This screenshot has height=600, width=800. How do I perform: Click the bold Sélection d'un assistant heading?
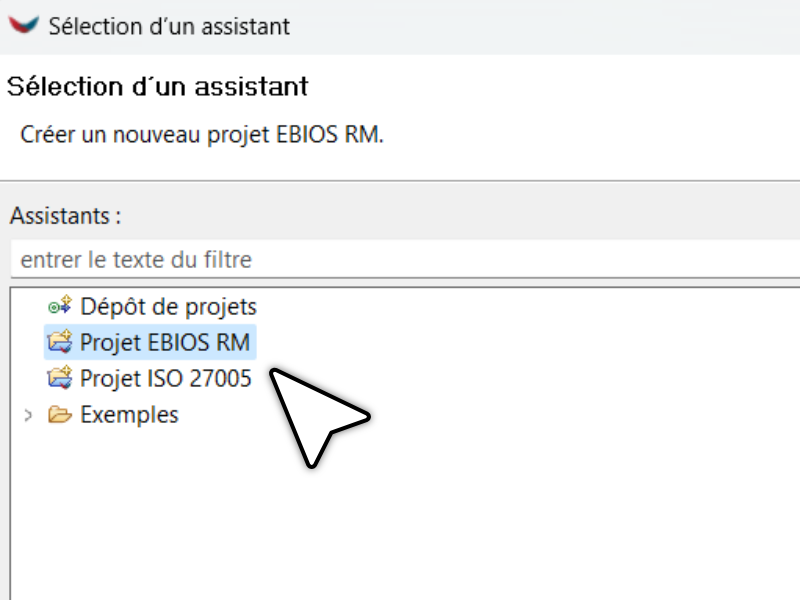click(x=157, y=86)
